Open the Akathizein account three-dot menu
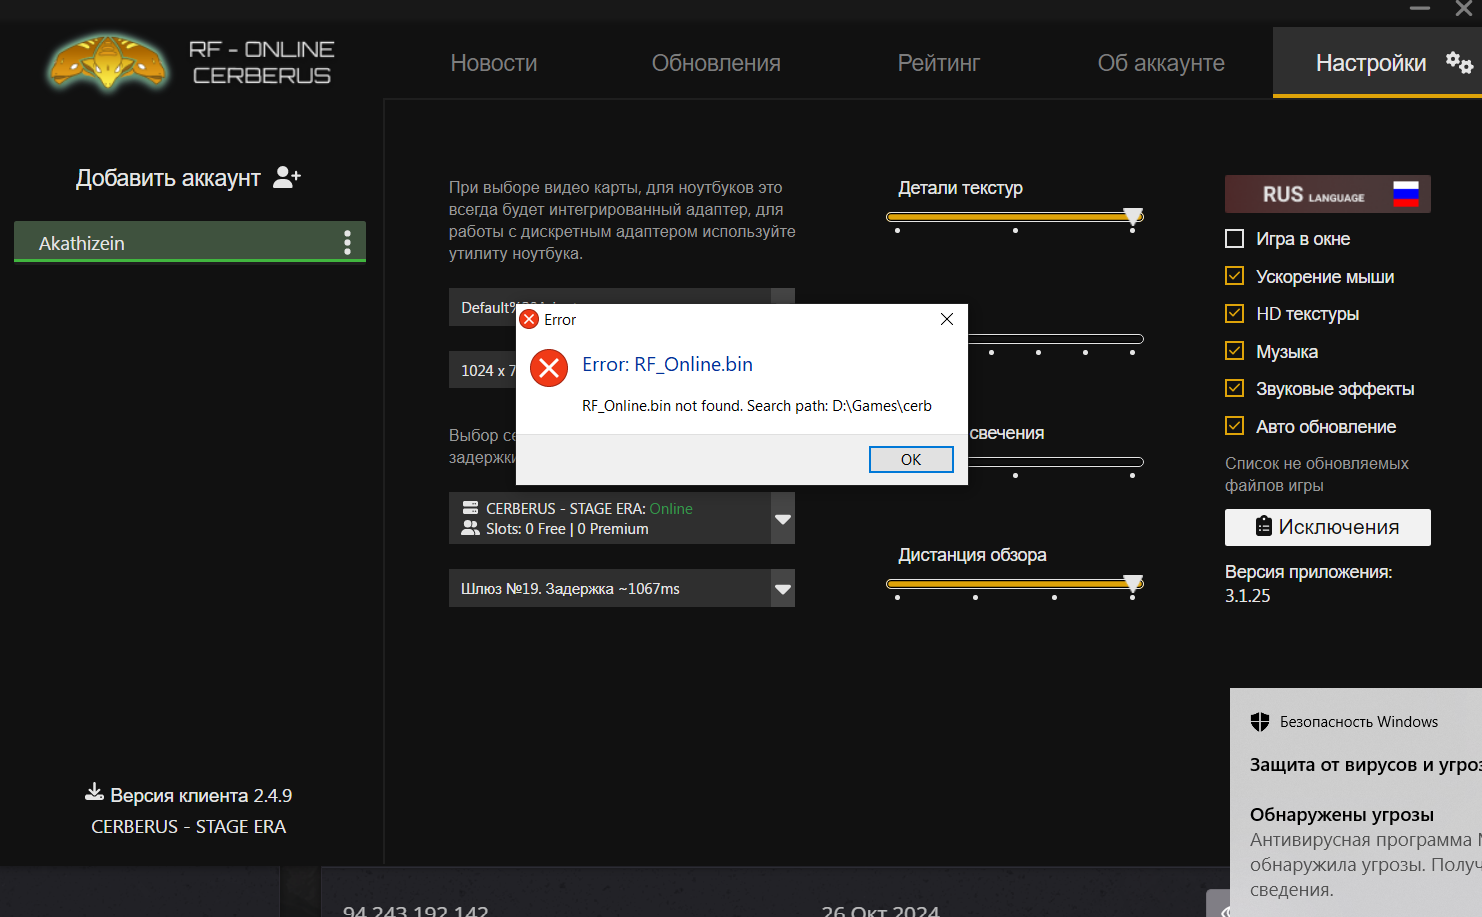1482x917 pixels. (347, 242)
